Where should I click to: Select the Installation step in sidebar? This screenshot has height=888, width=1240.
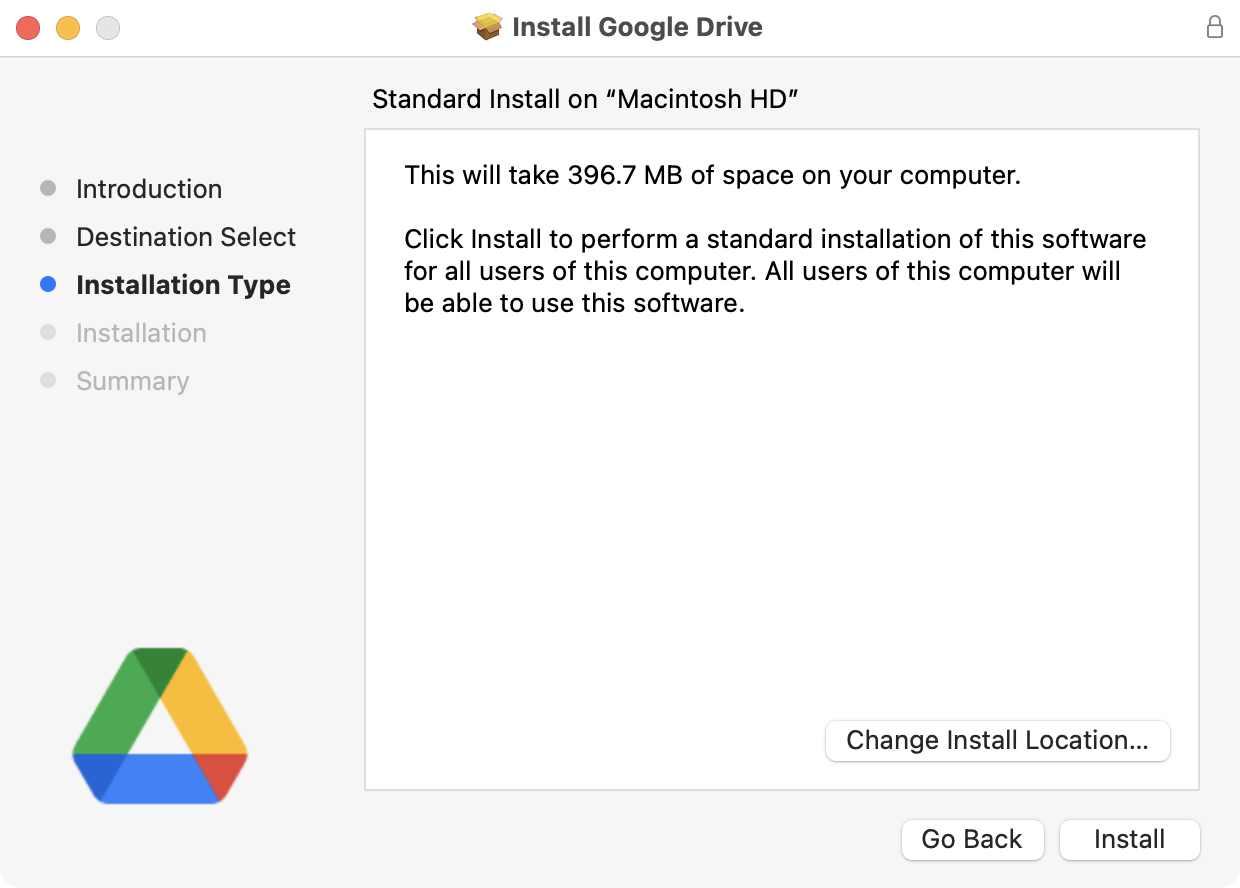pyautogui.click(x=141, y=332)
